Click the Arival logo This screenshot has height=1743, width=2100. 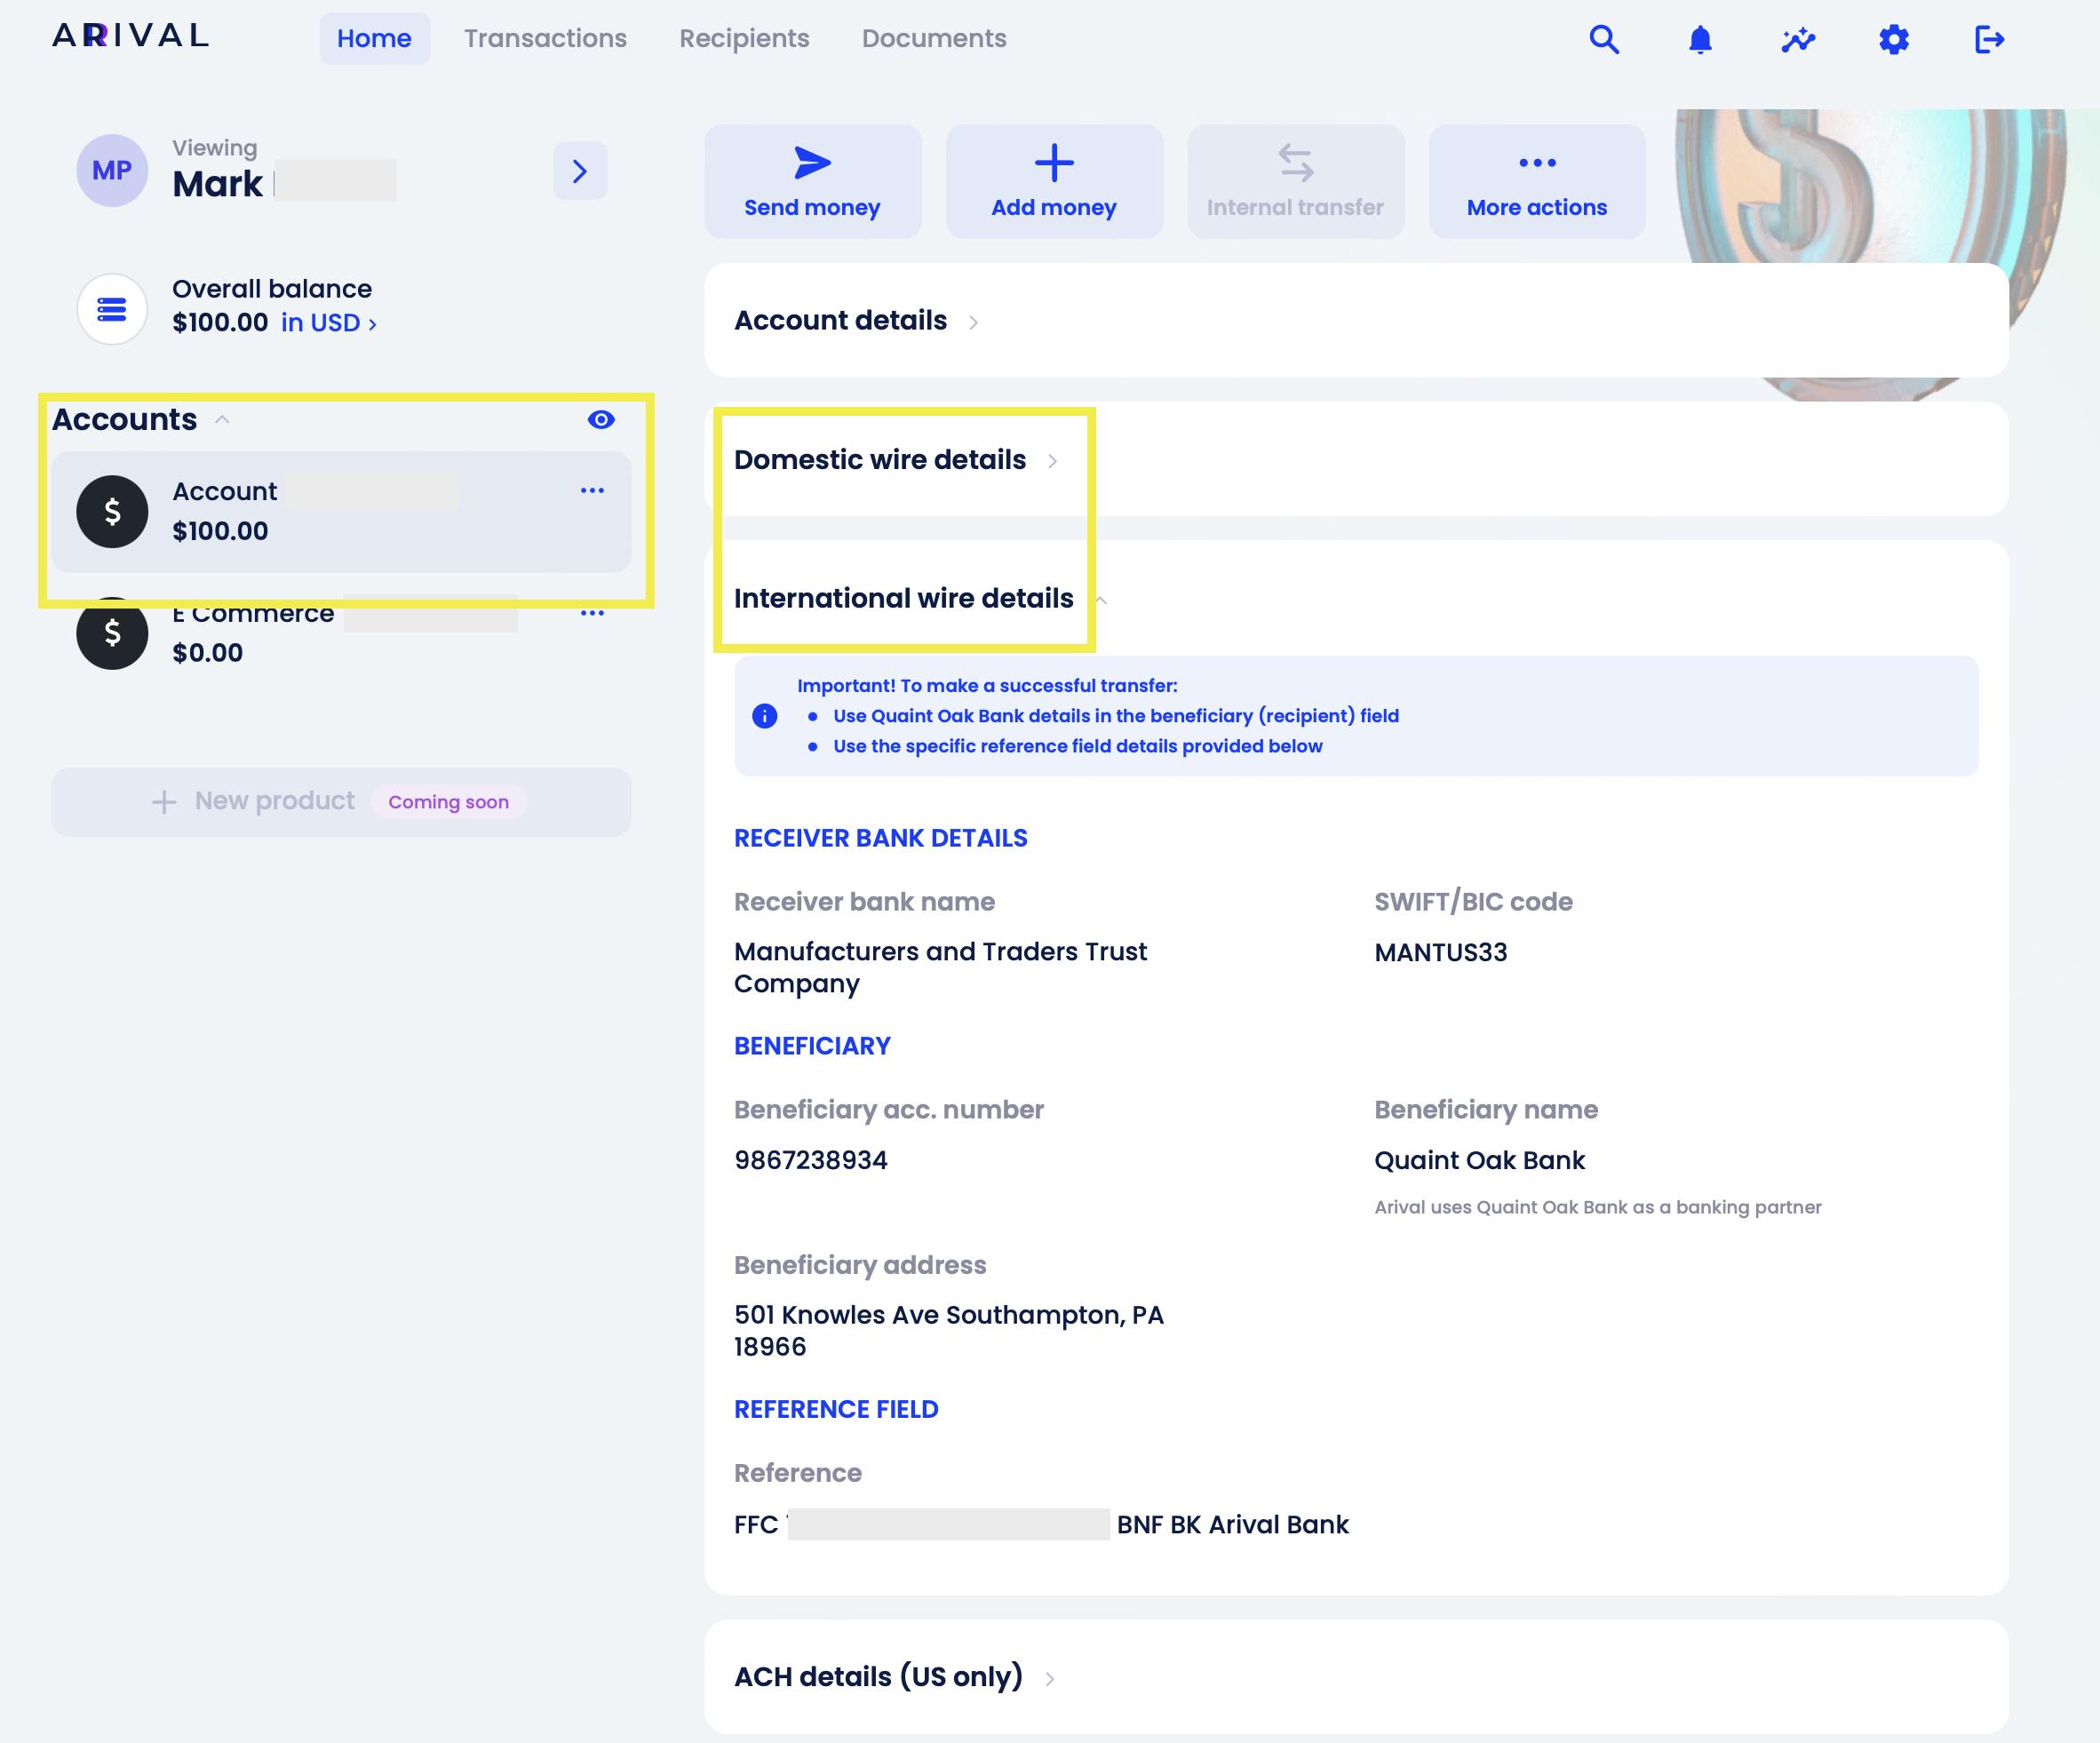[x=130, y=36]
